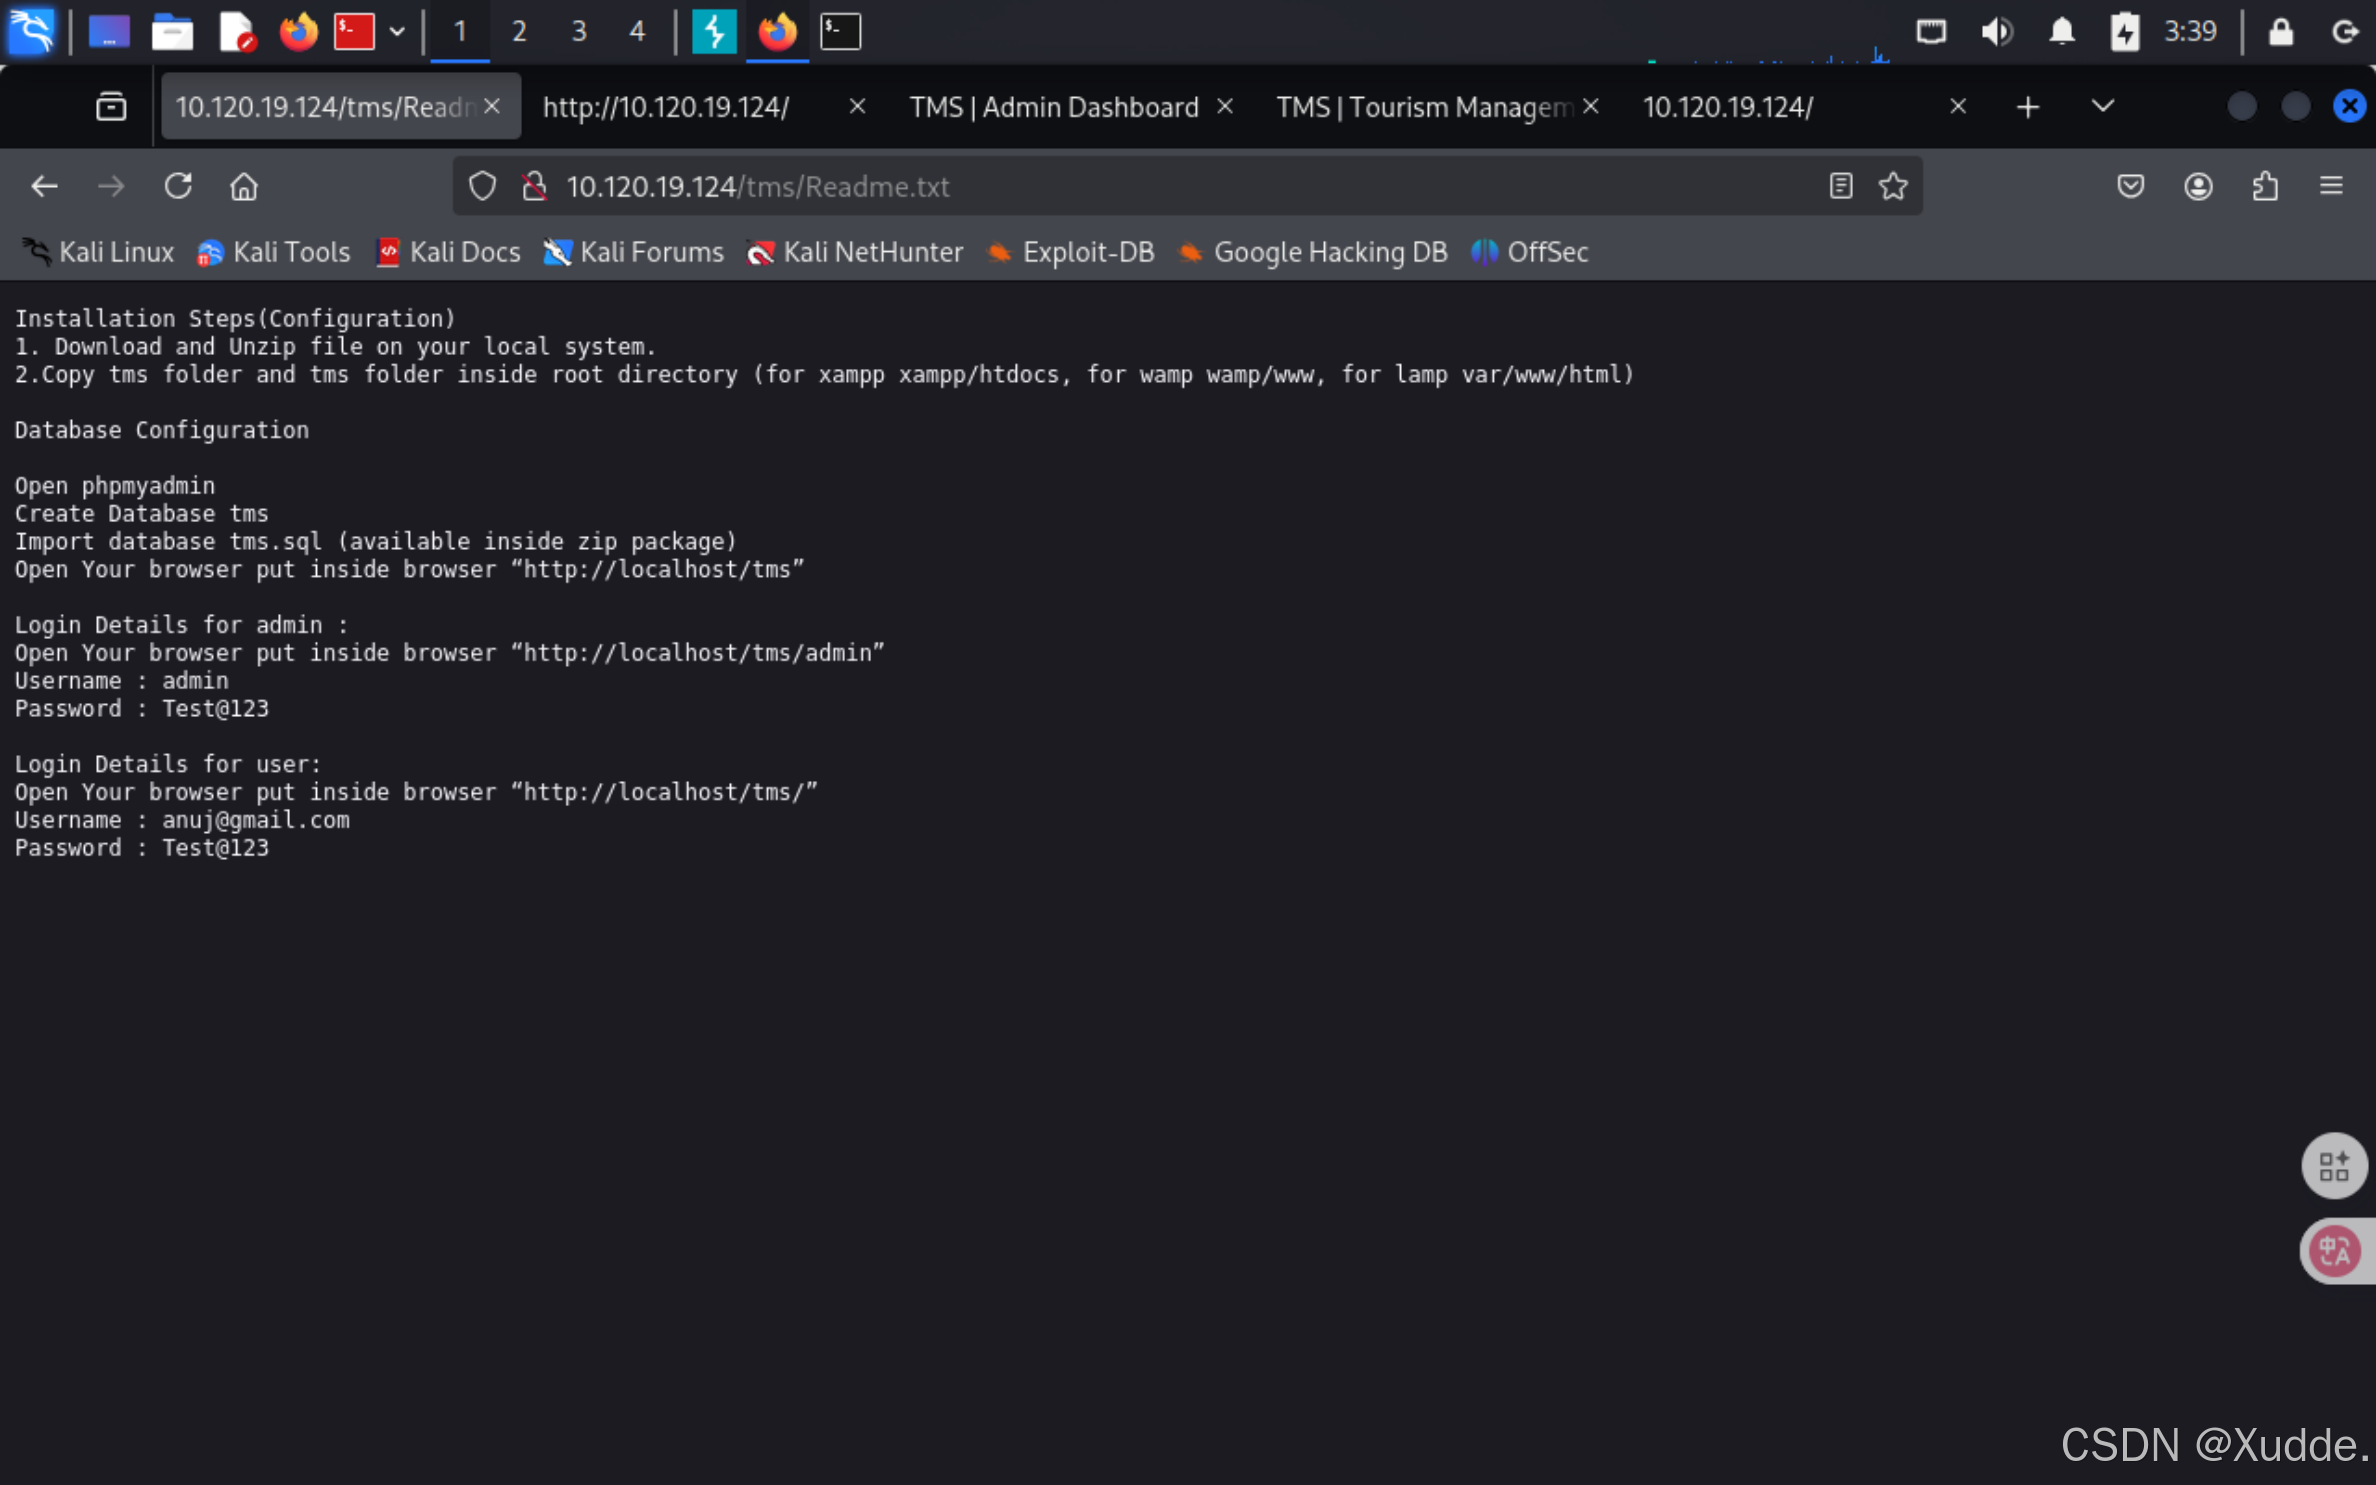Switch to TMS | Admin Dashboard tab
Viewport: 2376px width, 1485px height.
tap(1053, 107)
